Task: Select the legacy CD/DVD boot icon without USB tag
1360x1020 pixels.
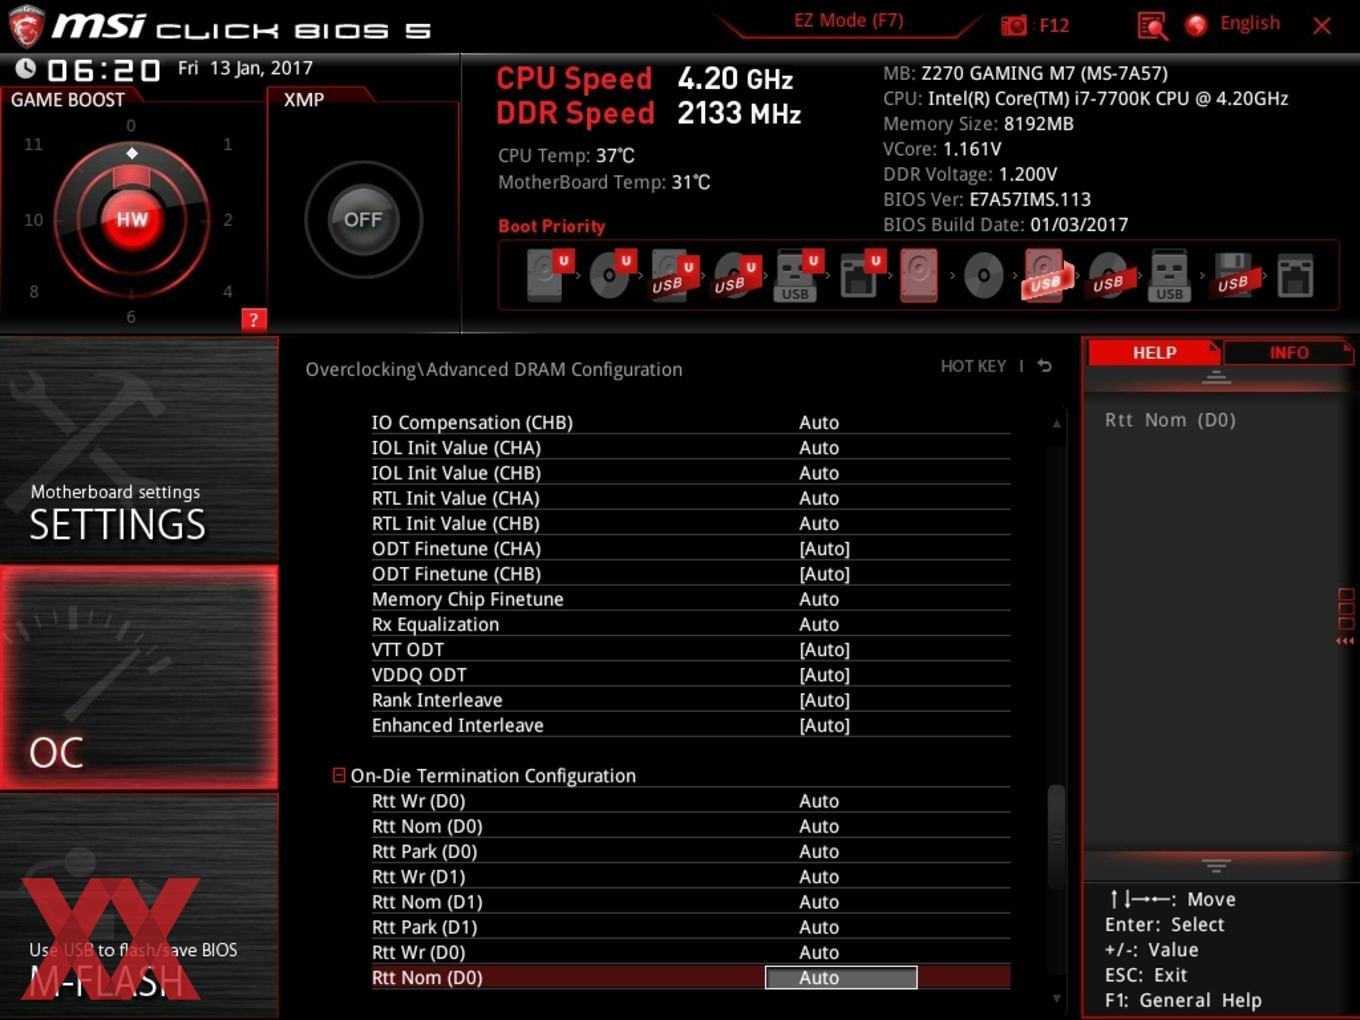Action: pos(983,275)
